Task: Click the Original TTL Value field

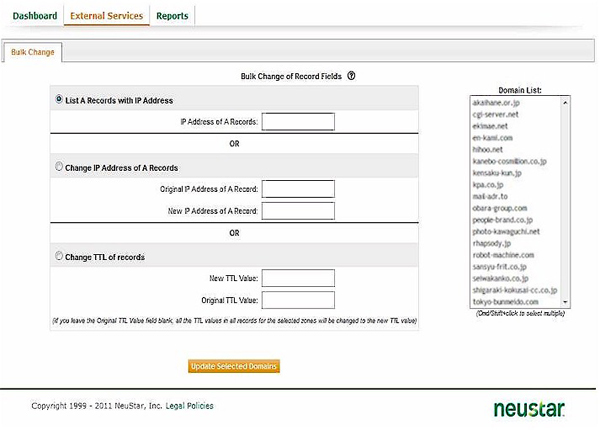Action: point(298,300)
